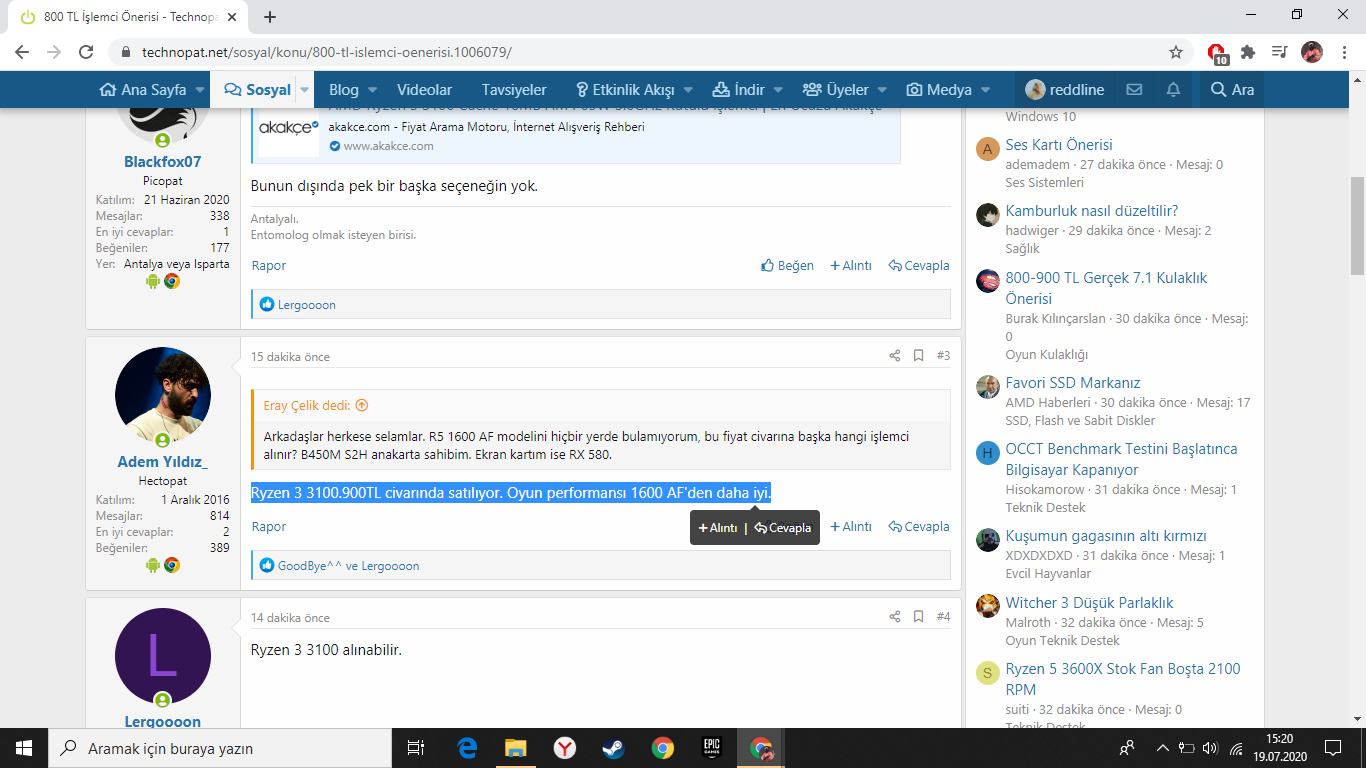The width and height of the screenshot is (1366, 768).
Task: Open Steam from the taskbar
Action: [x=613, y=748]
